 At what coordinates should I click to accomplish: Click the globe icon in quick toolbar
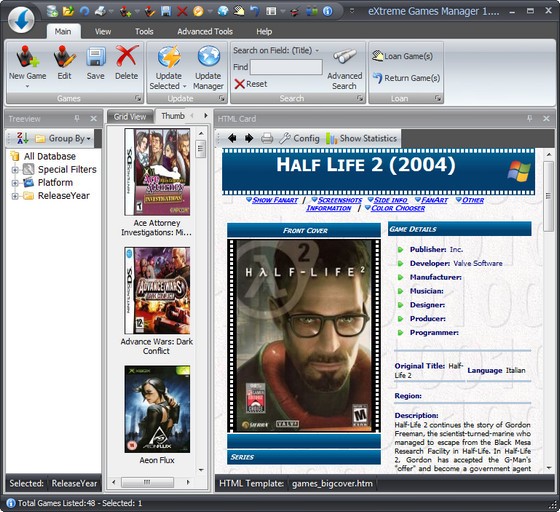pos(223,11)
